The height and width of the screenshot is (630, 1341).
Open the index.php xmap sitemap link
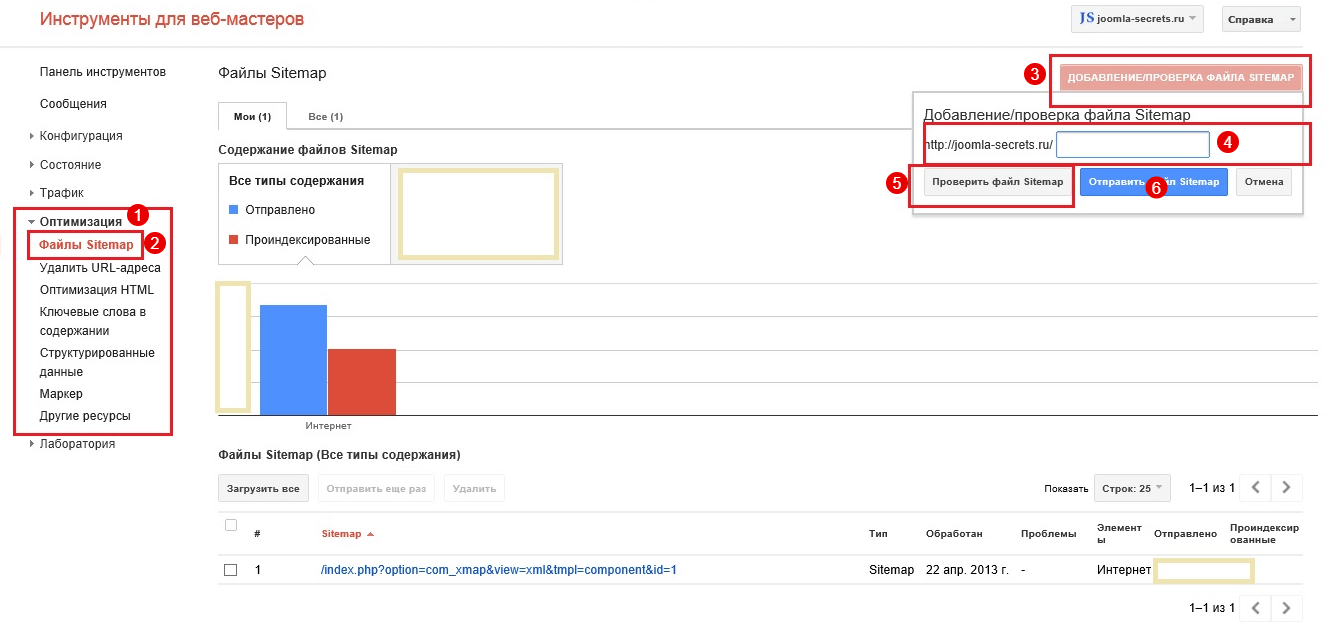coord(499,570)
